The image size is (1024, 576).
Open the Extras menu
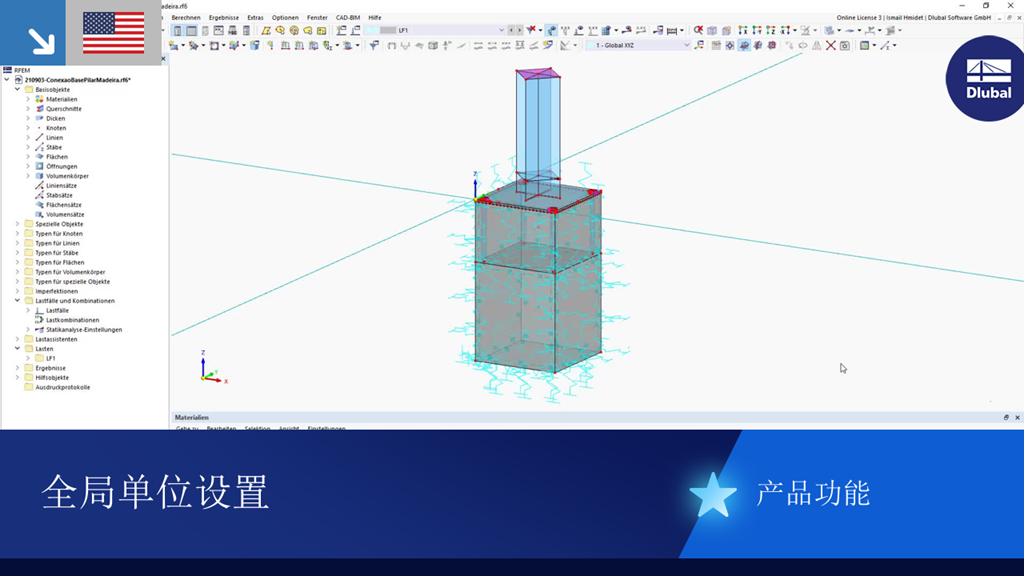255,18
